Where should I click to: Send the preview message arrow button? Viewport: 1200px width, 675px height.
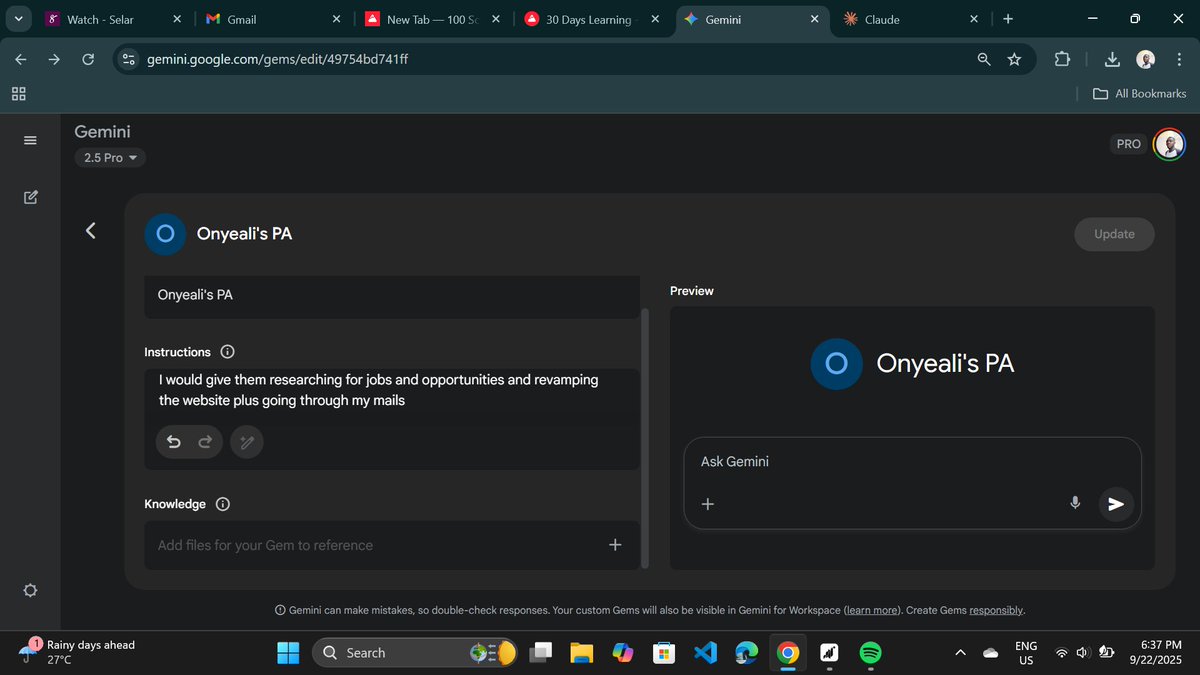tap(1116, 504)
